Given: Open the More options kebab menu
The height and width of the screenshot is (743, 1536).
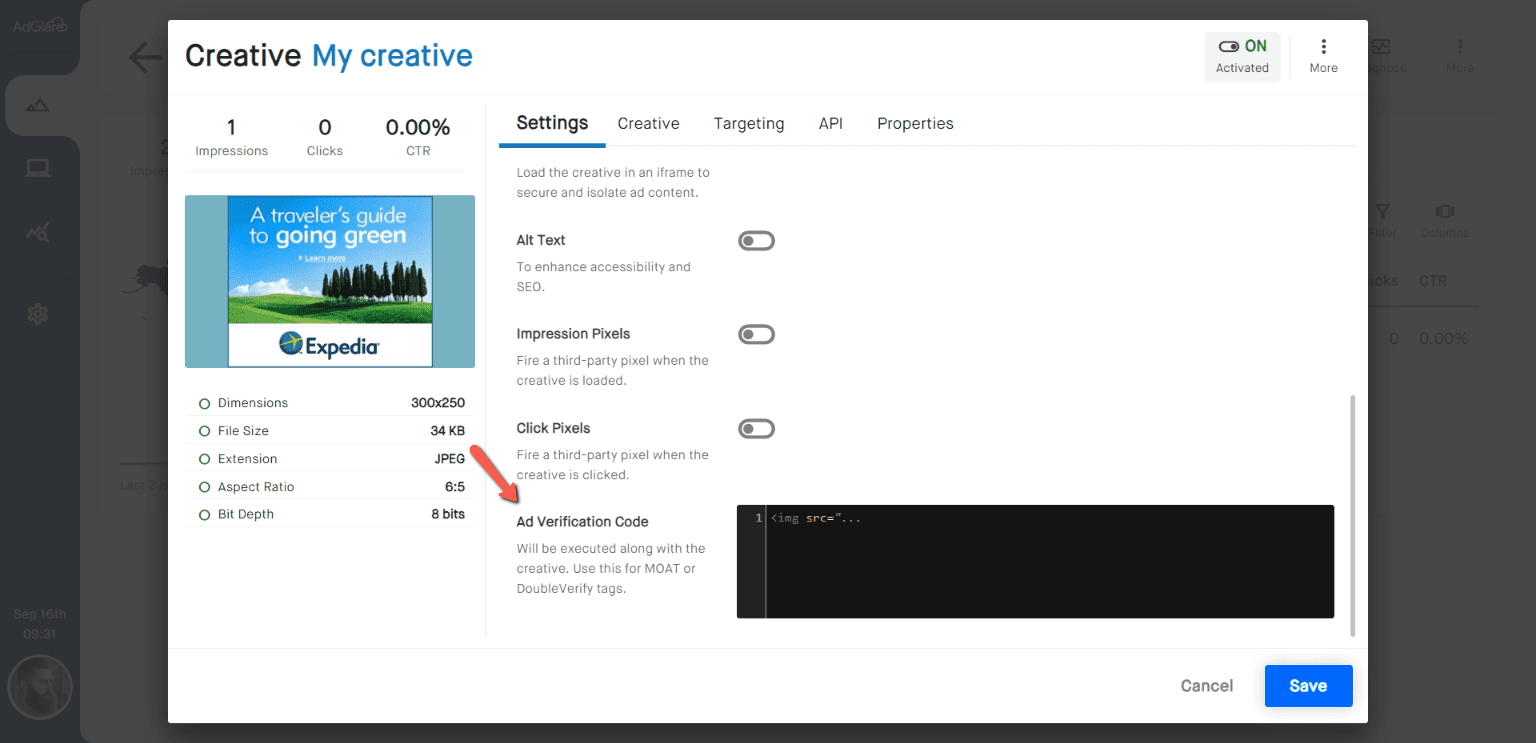Looking at the screenshot, I should pos(1323,45).
